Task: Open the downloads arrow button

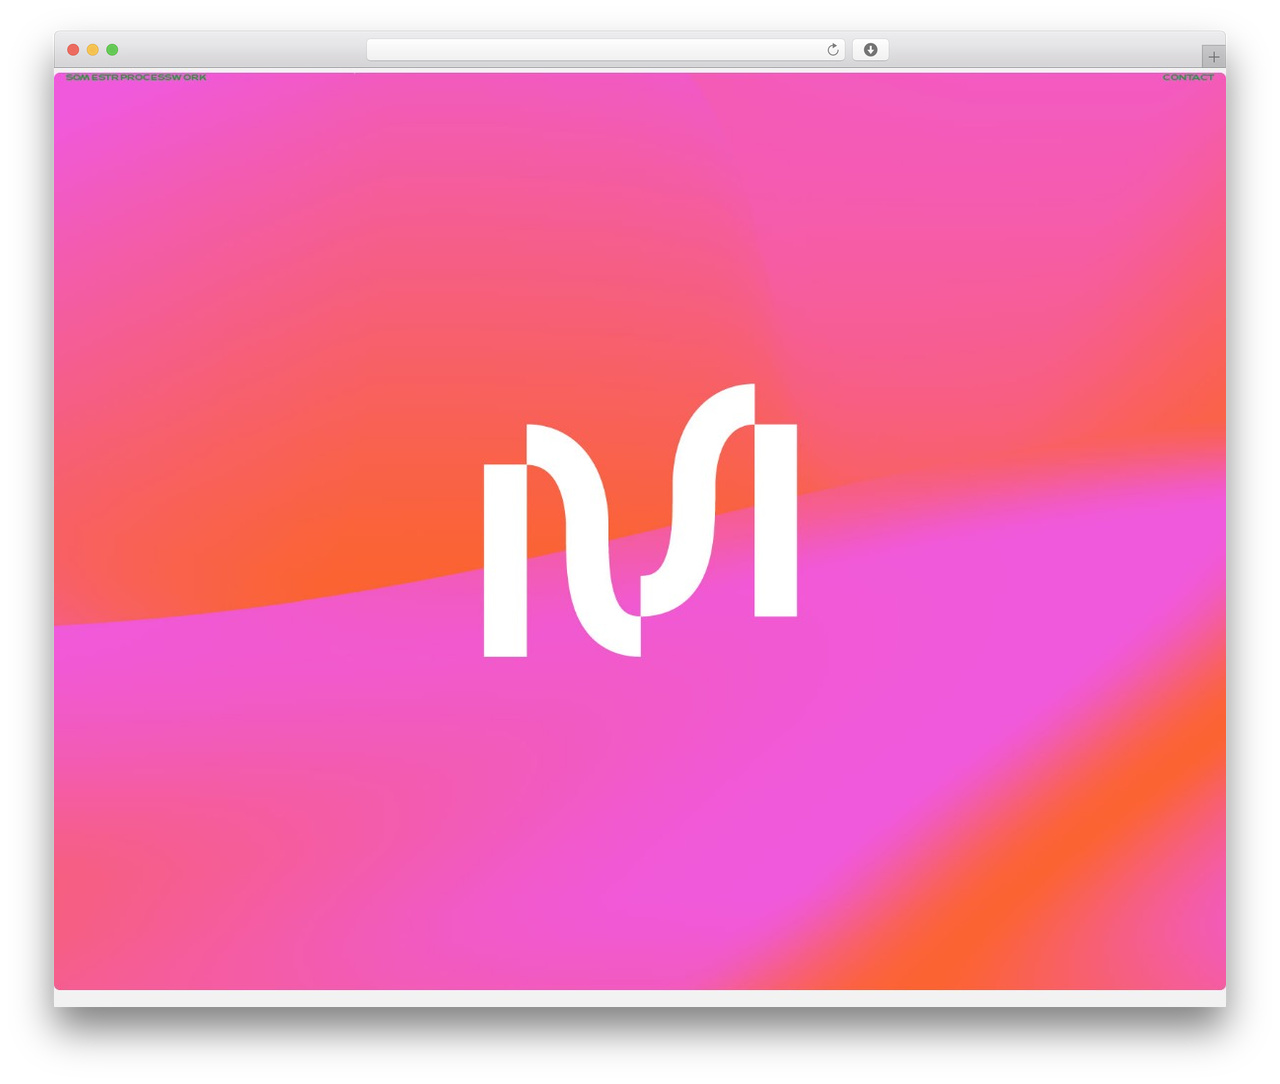Action: pyautogui.click(x=870, y=50)
